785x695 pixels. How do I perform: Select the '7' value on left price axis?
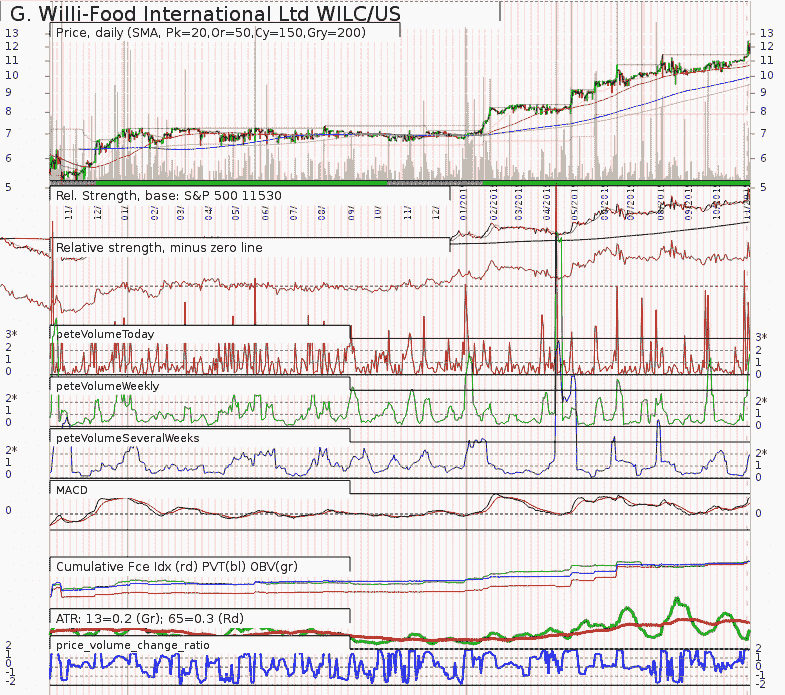click(x=8, y=133)
